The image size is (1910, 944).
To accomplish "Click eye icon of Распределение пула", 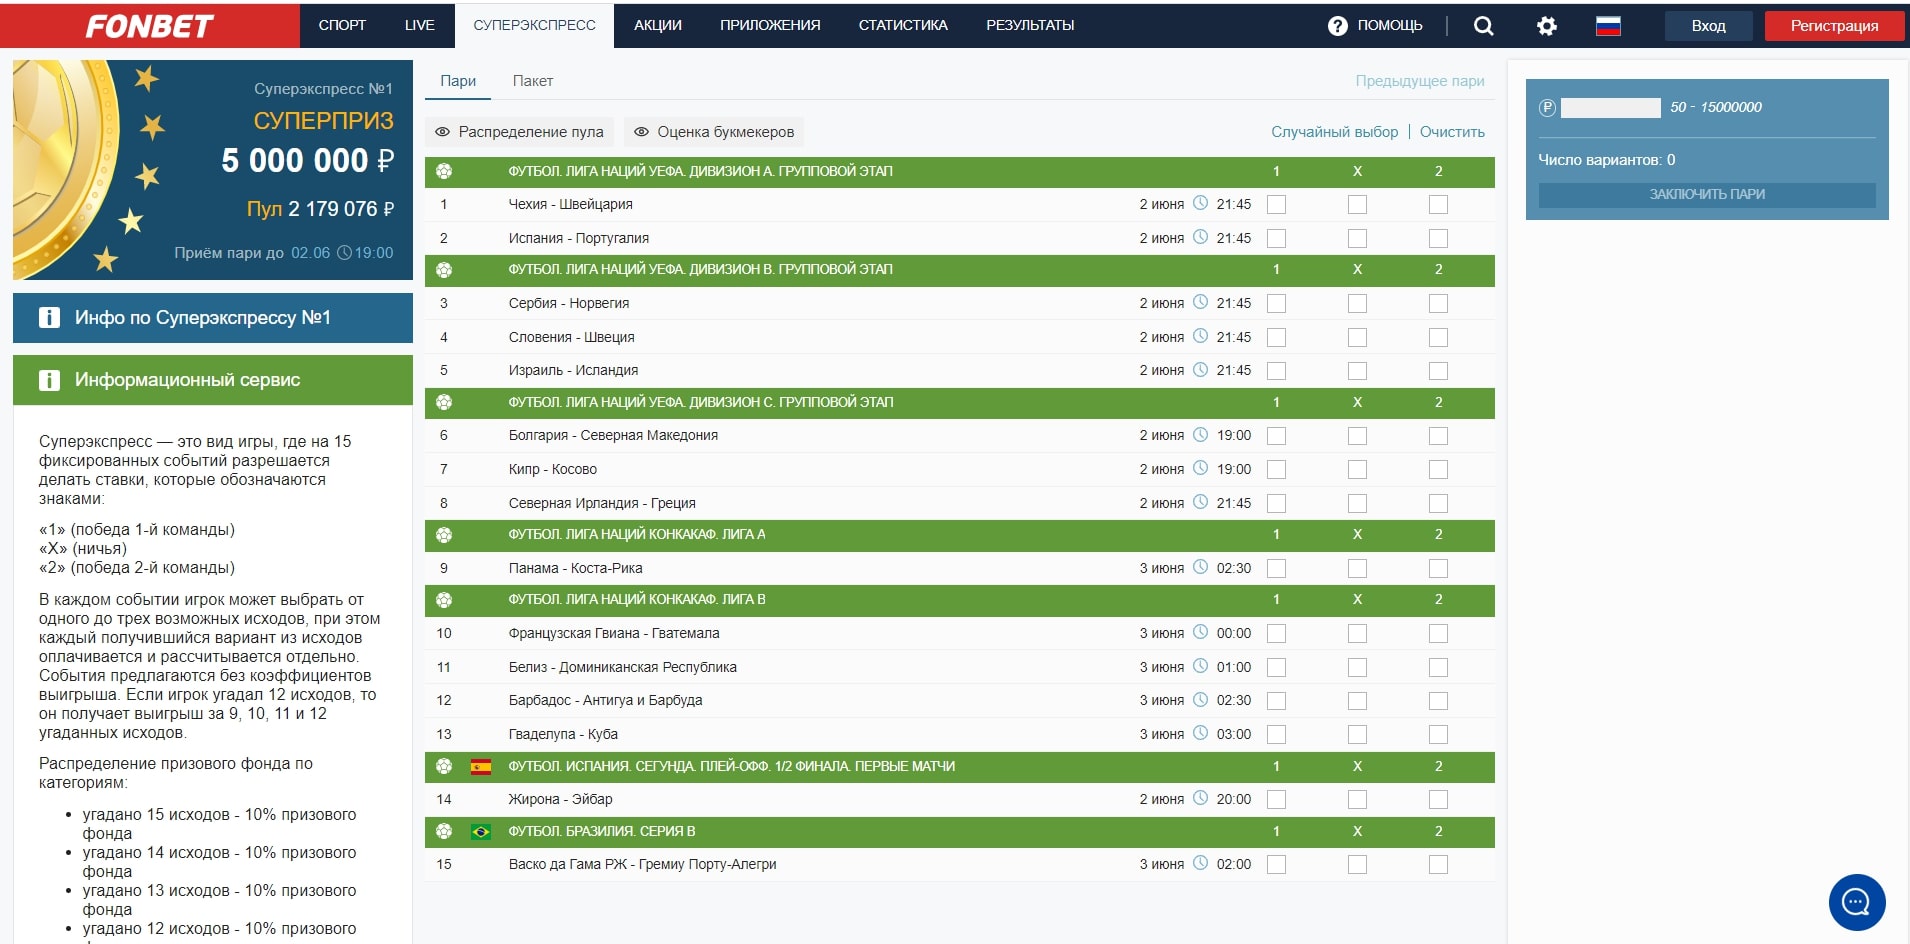I will 442,132.
